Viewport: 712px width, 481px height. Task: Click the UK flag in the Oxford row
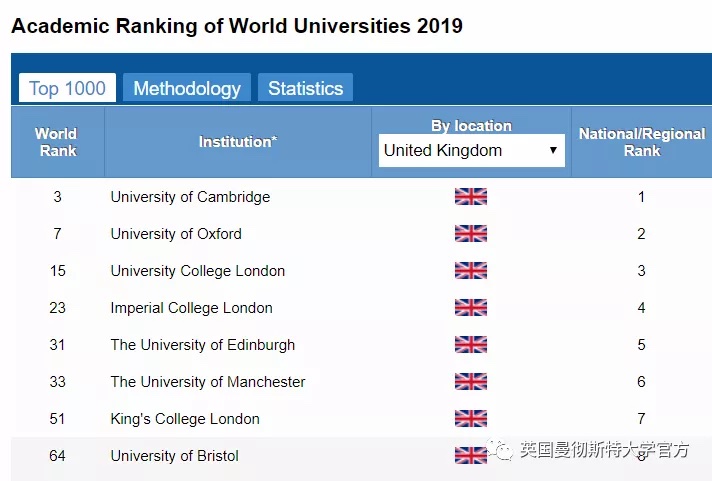pyautogui.click(x=471, y=233)
